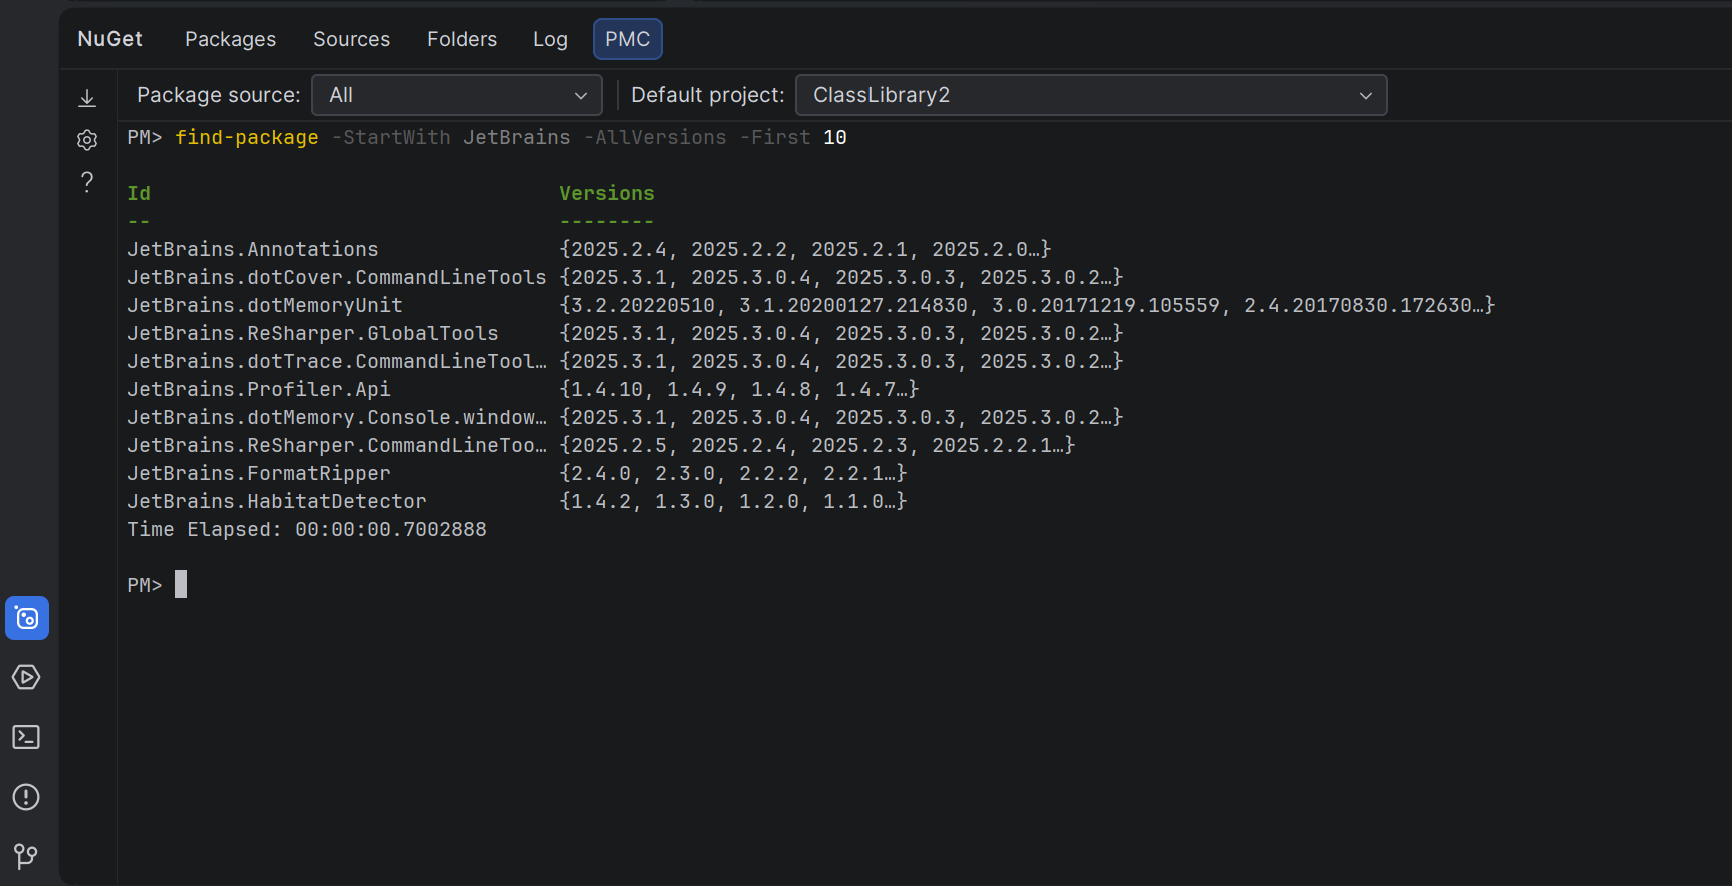This screenshot has height=886, width=1732.
Task: Click the Default project dropdown chevron arrow
Action: 1365,96
